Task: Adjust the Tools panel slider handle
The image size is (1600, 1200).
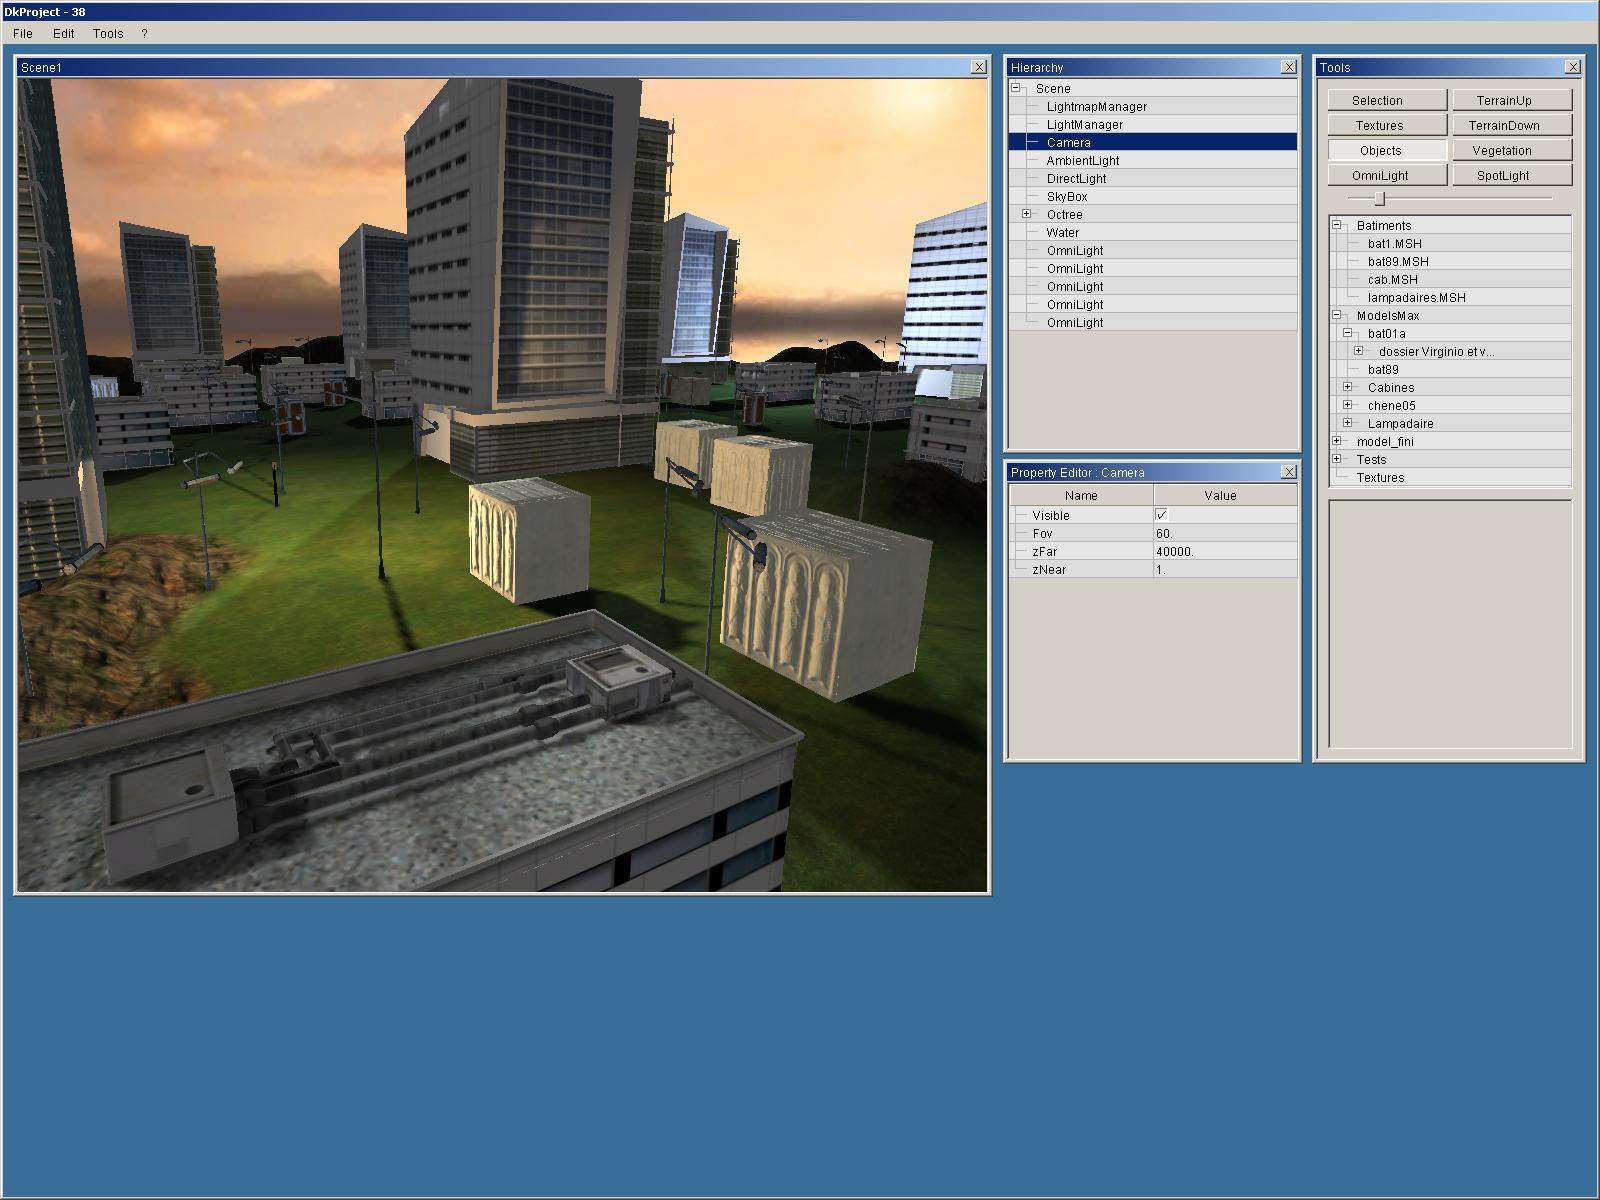Action: 1379,198
